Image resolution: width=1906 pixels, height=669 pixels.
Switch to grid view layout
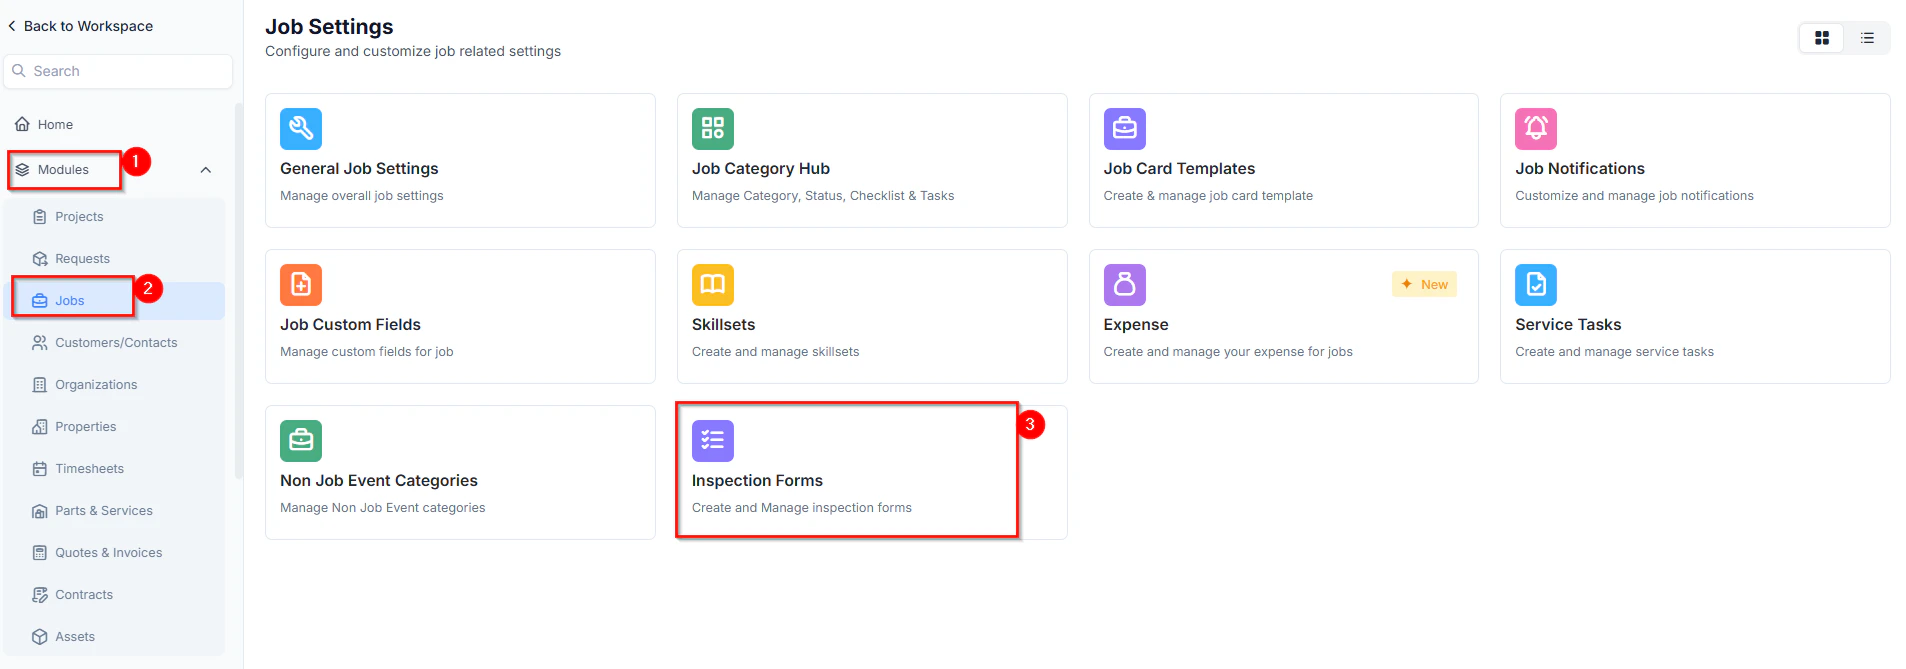pyautogui.click(x=1822, y=38)
